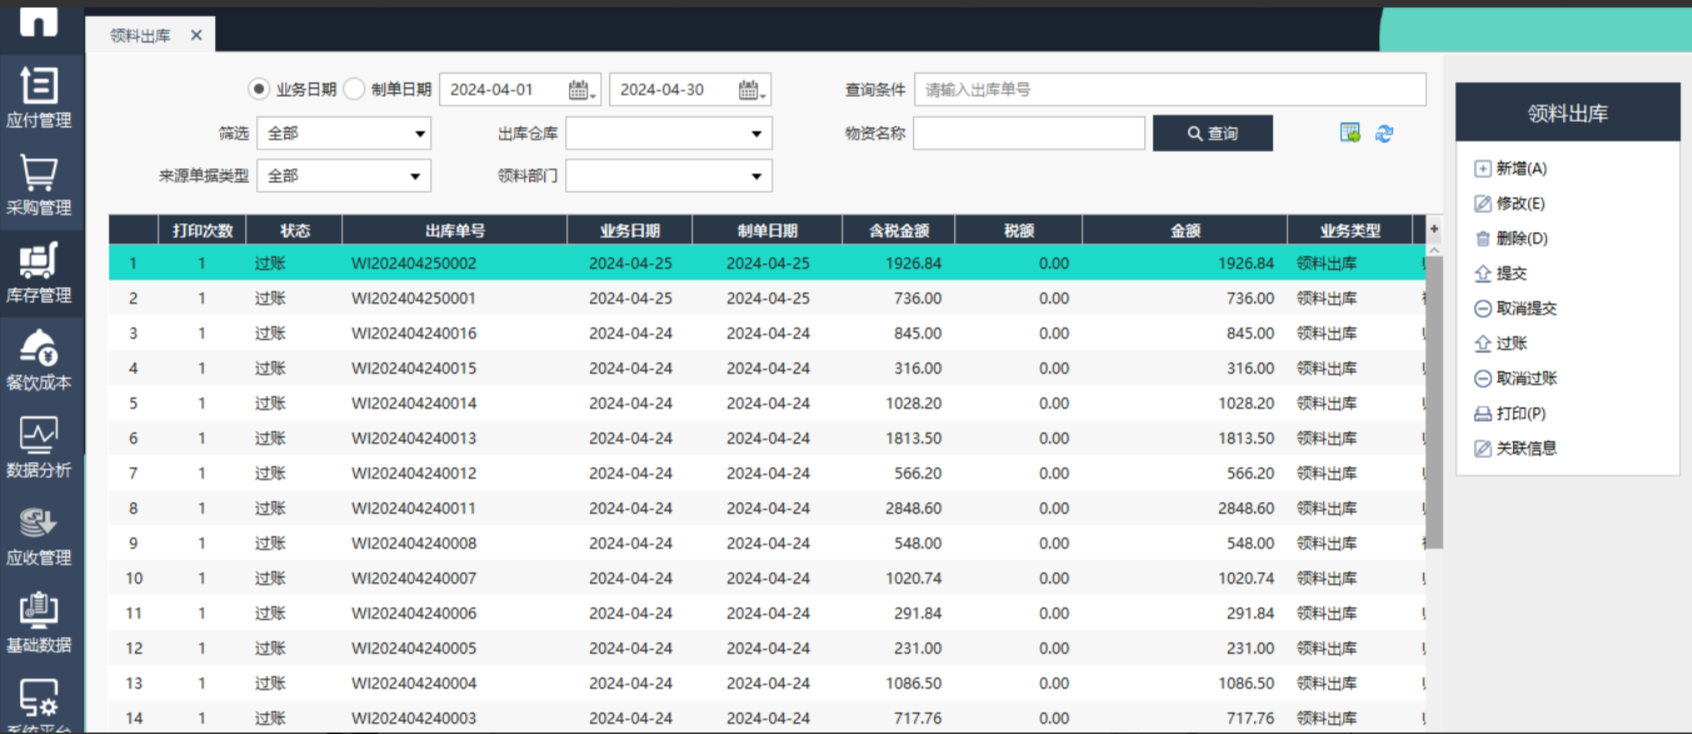Open 应收管理 in the sidebar
This screenshot has height=734, width=1692.
(39, 535)
